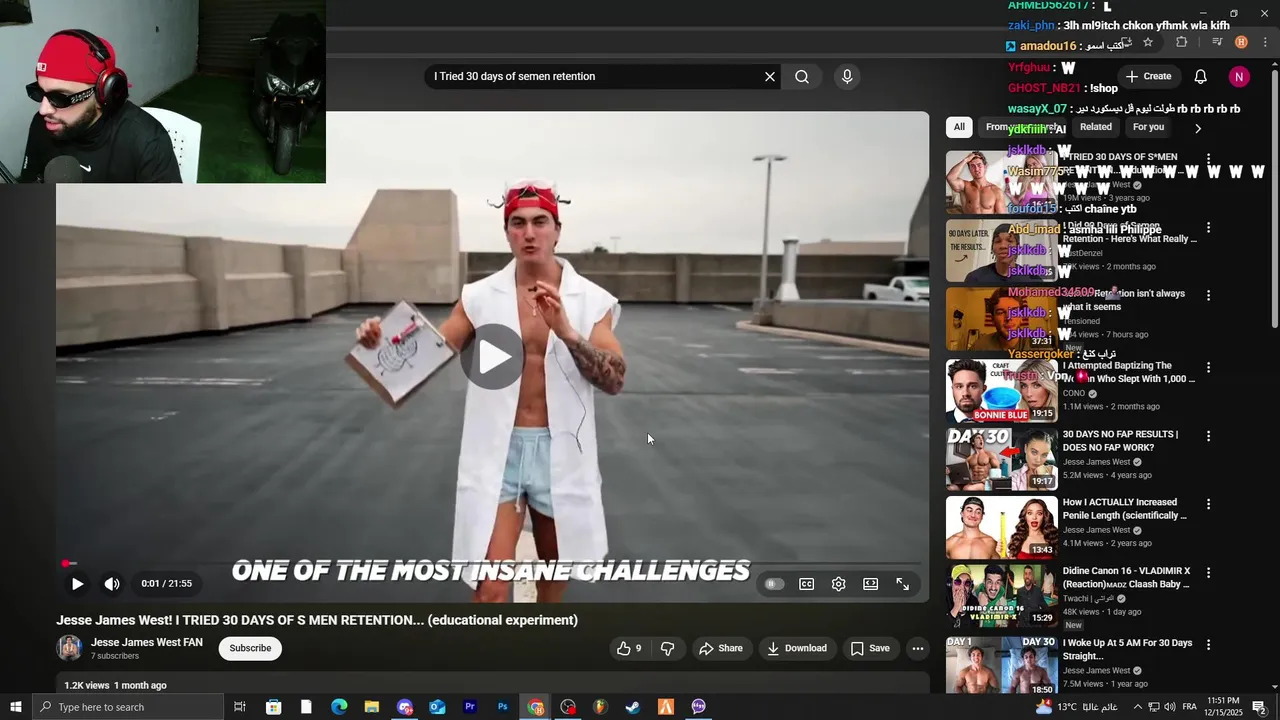Switch to theater mode
This screenshot has height=720, width=1280.
(x=871, y=584)
